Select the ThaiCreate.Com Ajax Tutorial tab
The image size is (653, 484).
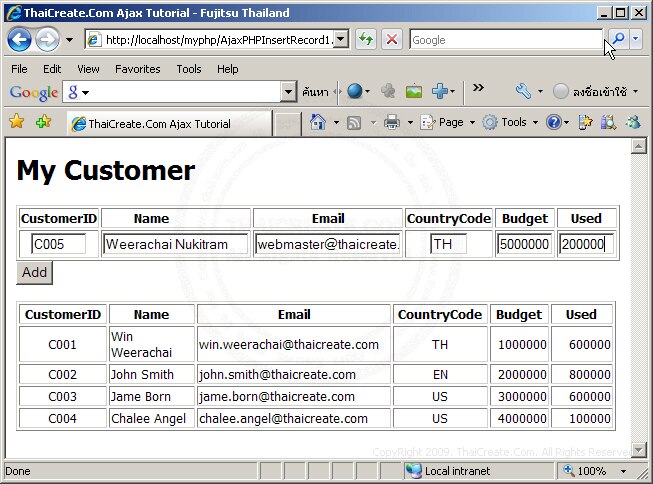pos(170,124)
